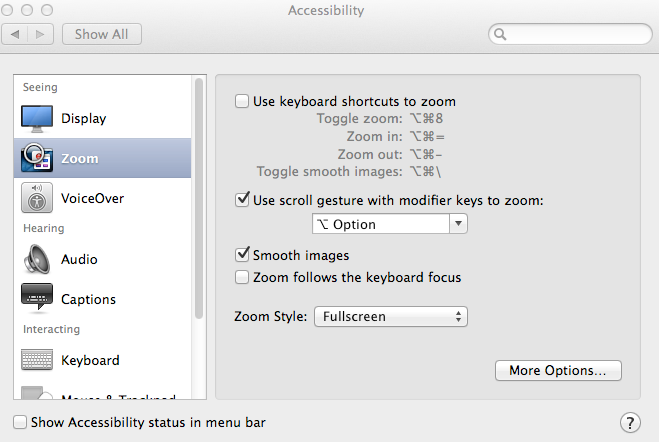659x442 pixels.
Task: Select the Display monitor icon
Action: 37,119
